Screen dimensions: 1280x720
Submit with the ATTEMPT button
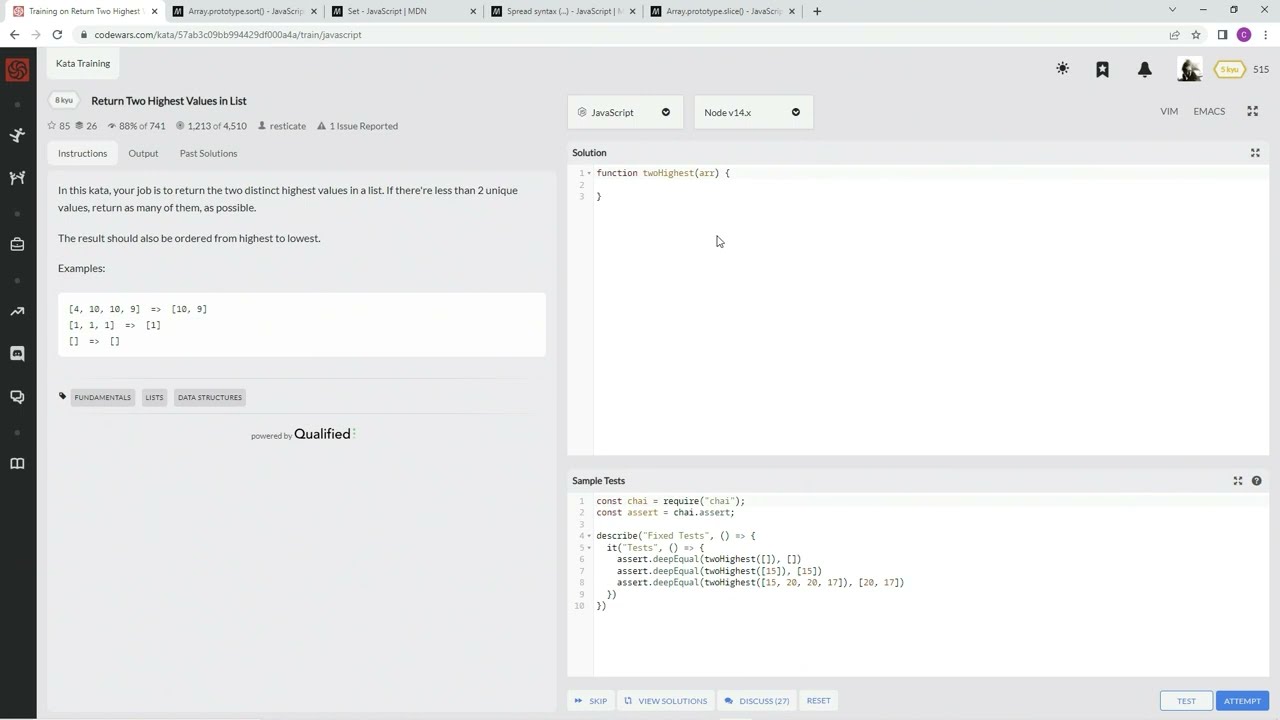(x=1242, y=701)
